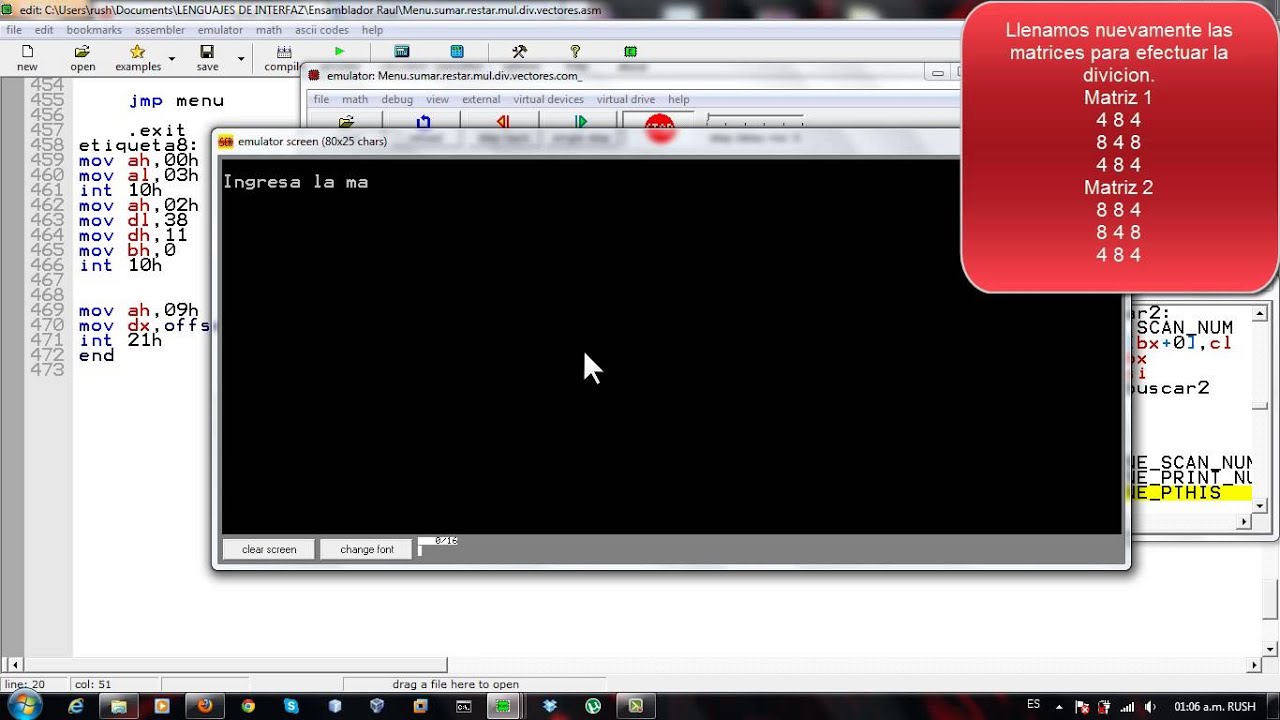Click the editor horizontal scrollbar left arrow
The image size is (1280, 720).
[x=14, y=665]
